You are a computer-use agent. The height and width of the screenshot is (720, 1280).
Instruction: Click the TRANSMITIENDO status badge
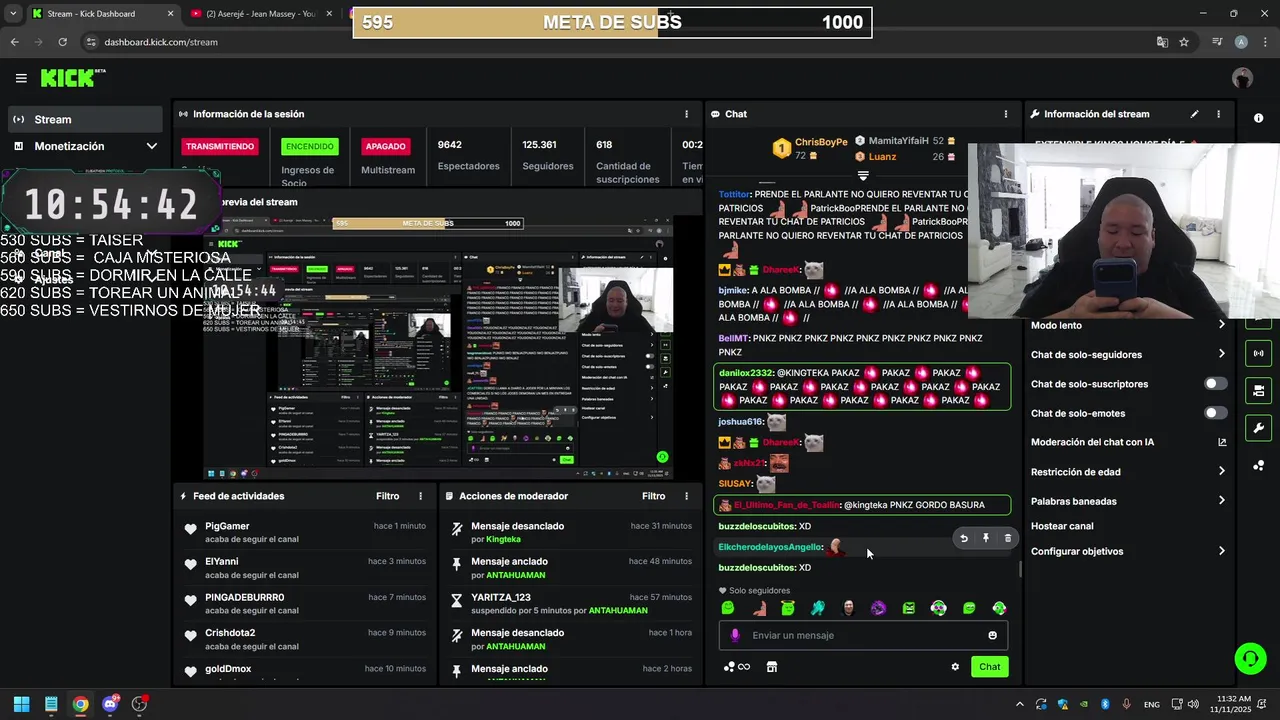point(220,146)
